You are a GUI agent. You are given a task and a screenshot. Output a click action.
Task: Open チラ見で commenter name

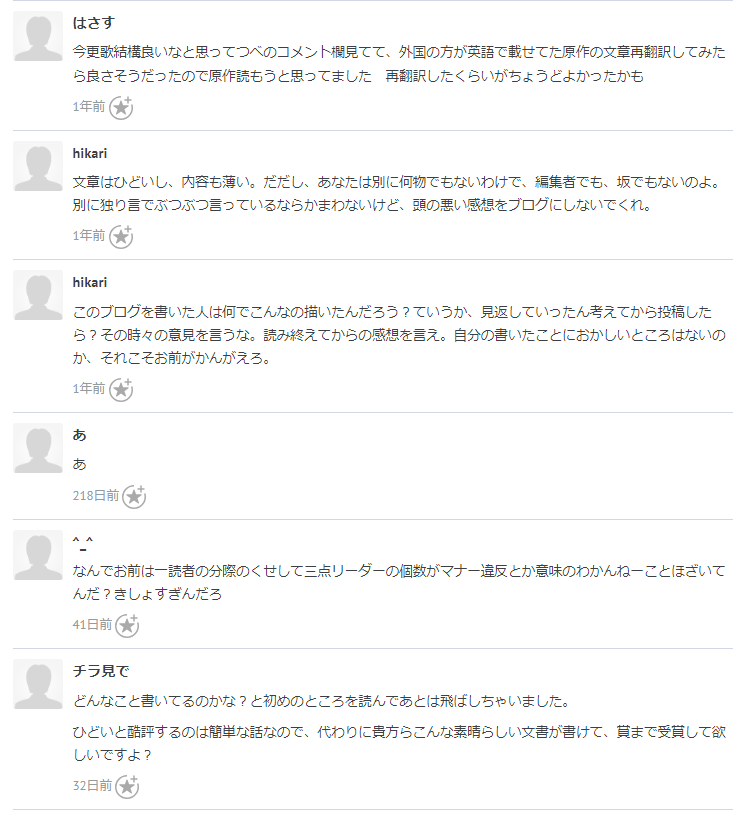pos(100,671)
